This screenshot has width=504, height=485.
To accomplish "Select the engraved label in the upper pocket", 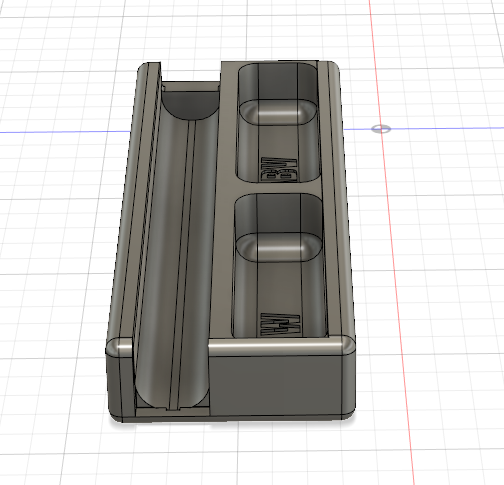I will [279, 170].
